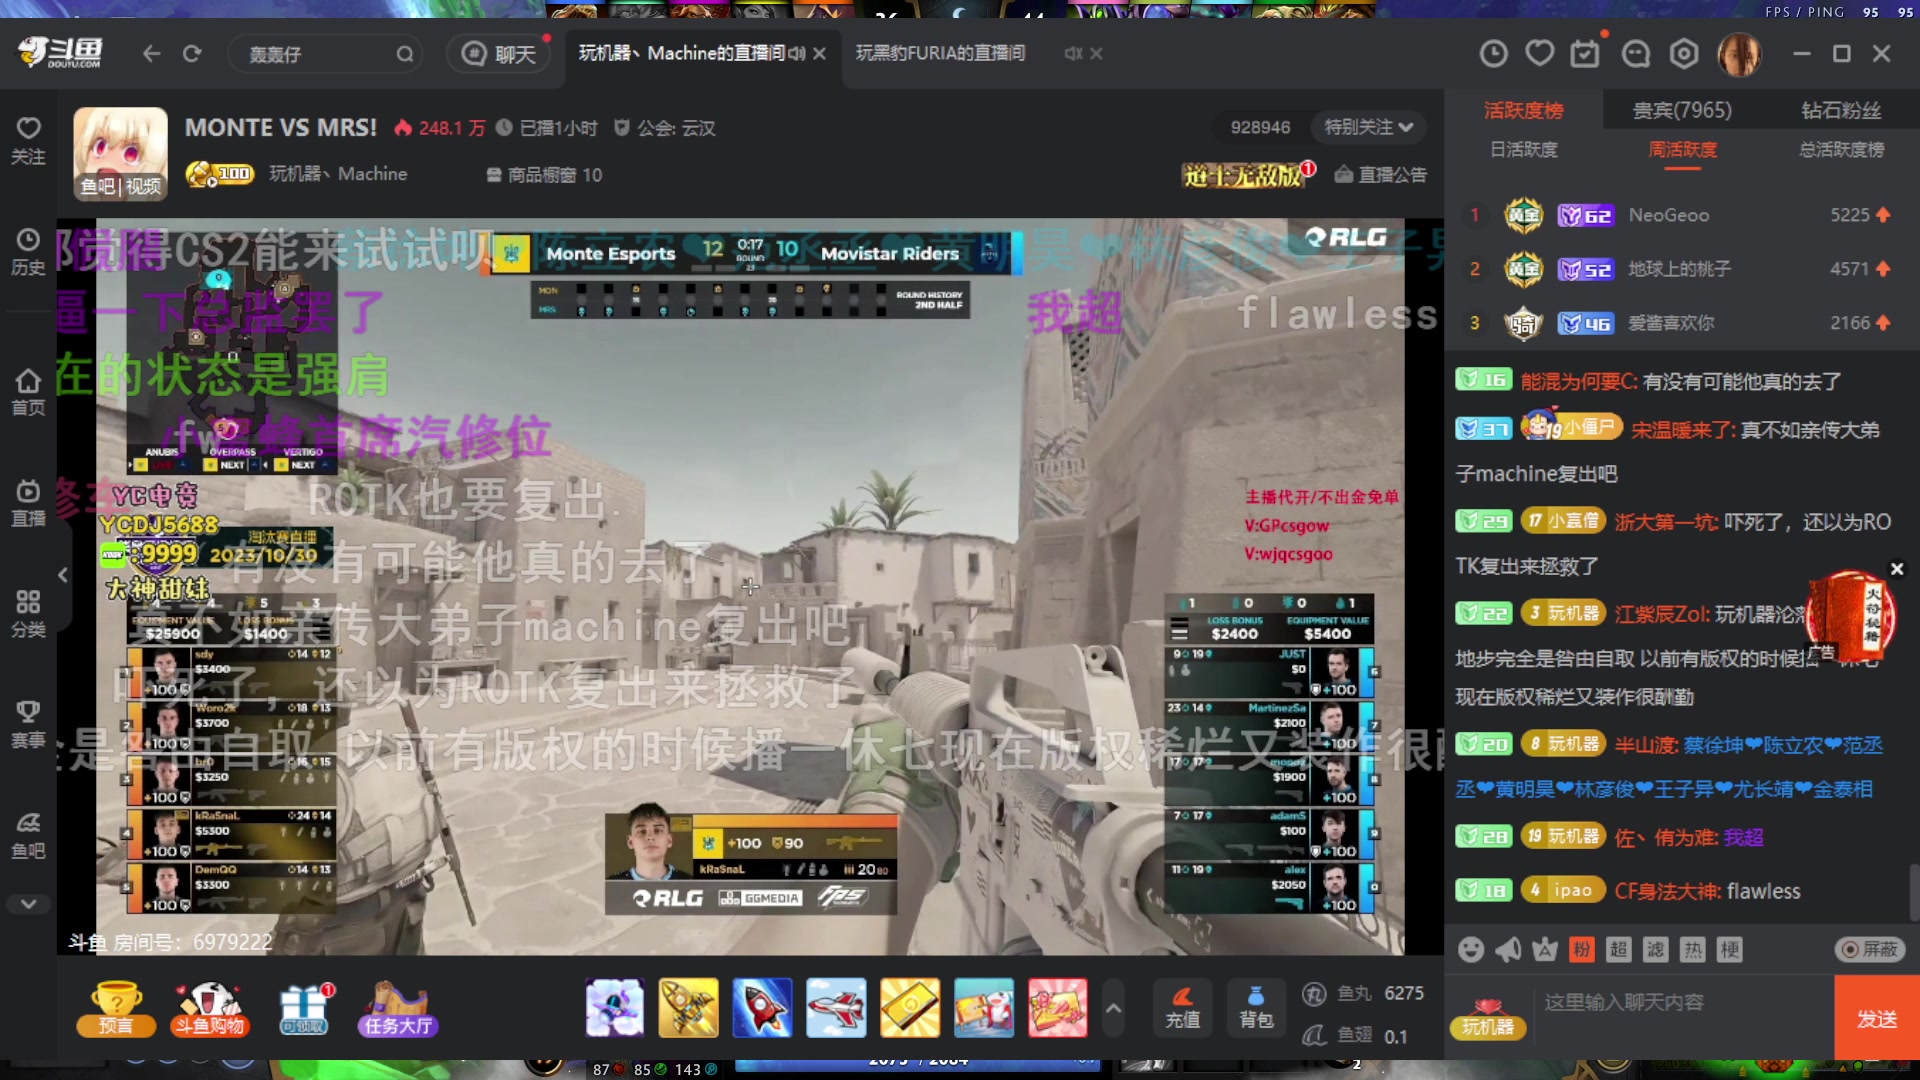This screenshot has width=1920, height=1080.
Task: Open 任务大厅 task hall
Action: [398, 1008]
